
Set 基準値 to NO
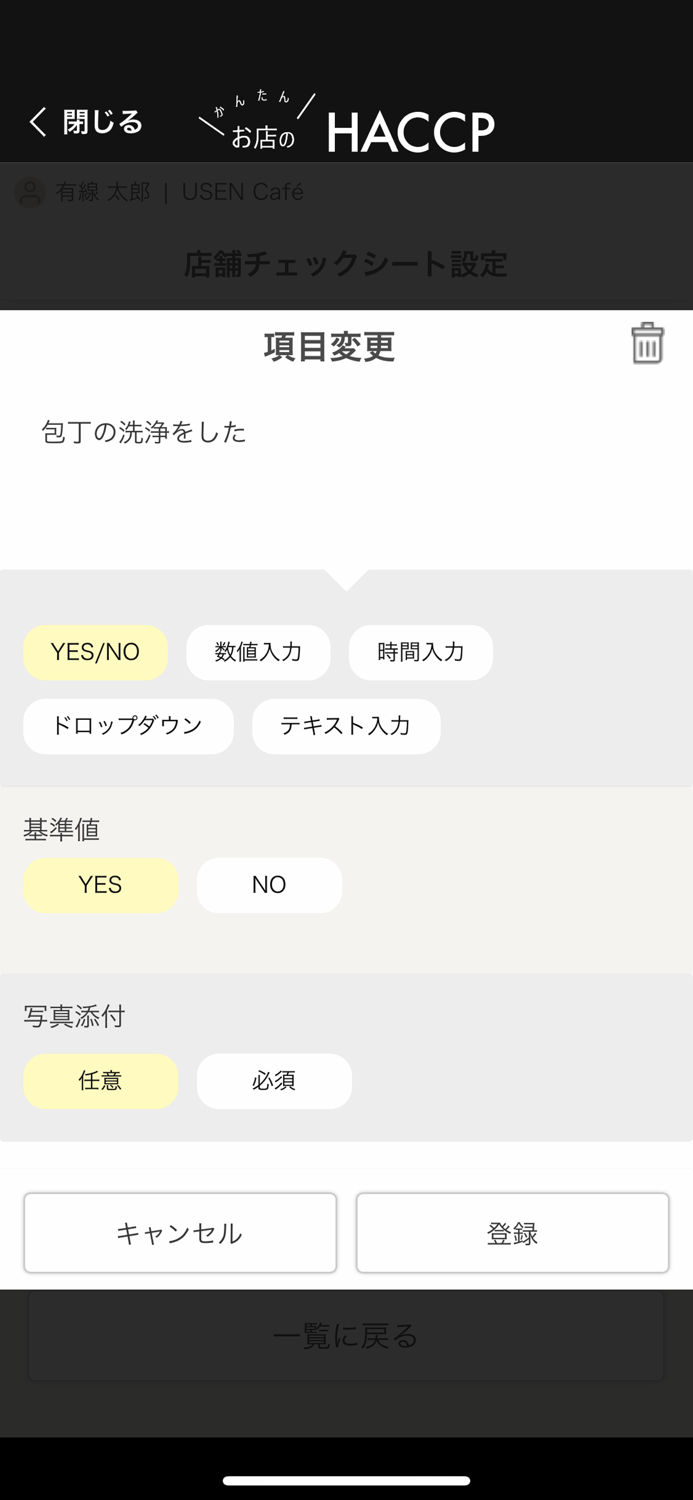(x=269, y=885)
